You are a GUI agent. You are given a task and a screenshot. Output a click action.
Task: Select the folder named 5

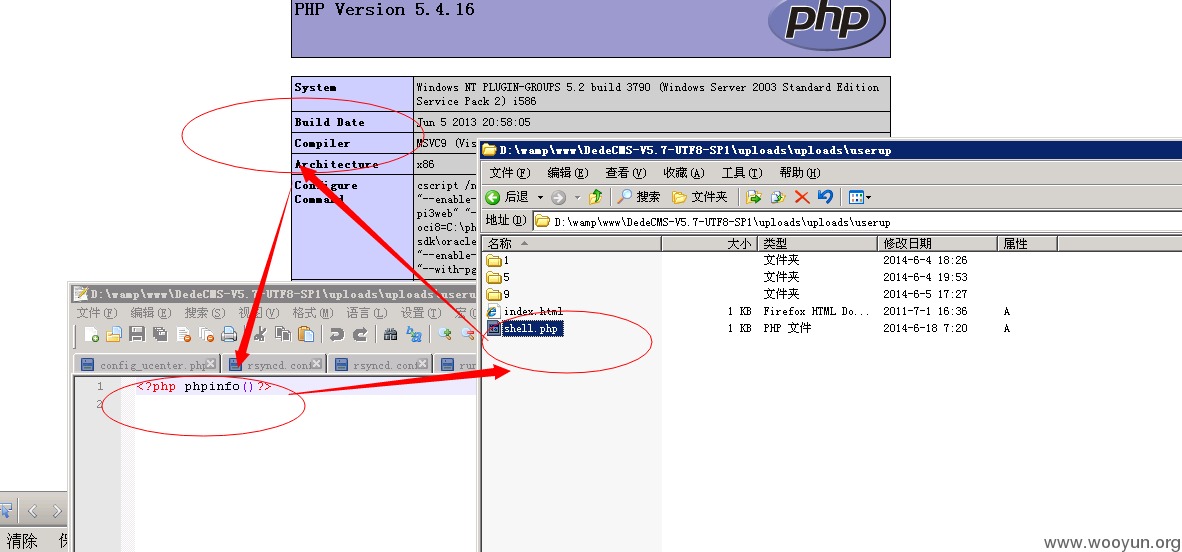pos(498,278)
